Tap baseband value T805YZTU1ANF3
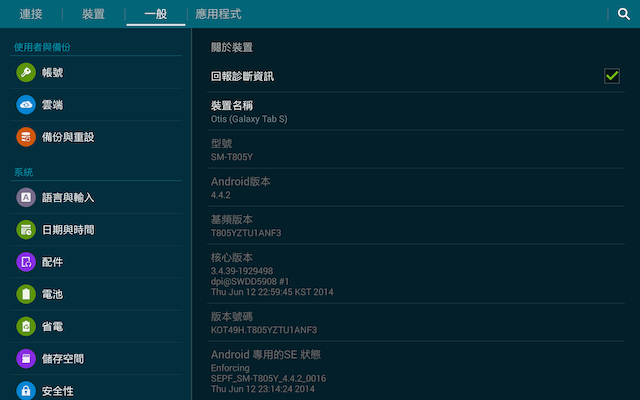This screenshot has width=640, height=400. pos(246,233)
